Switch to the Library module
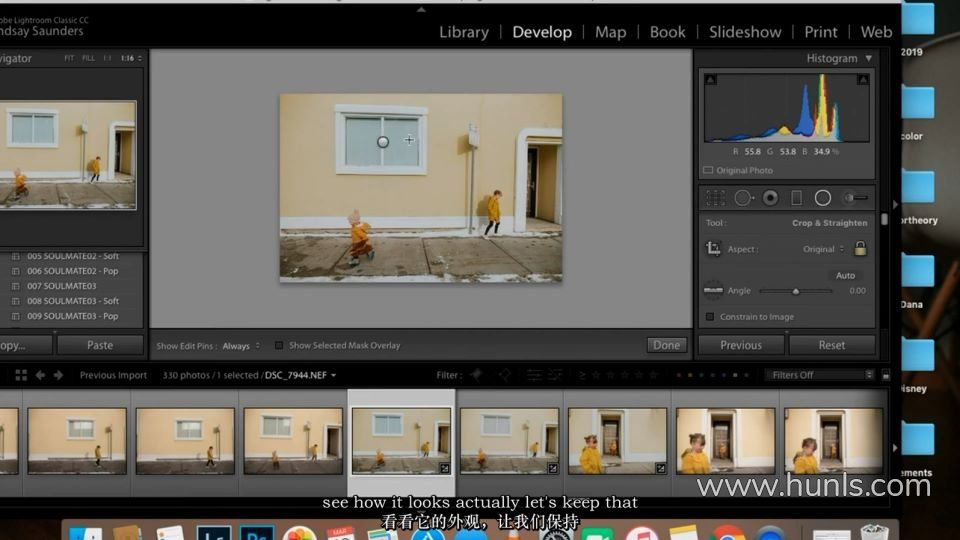This screenshot has height=540, width=960. [463, 32]
